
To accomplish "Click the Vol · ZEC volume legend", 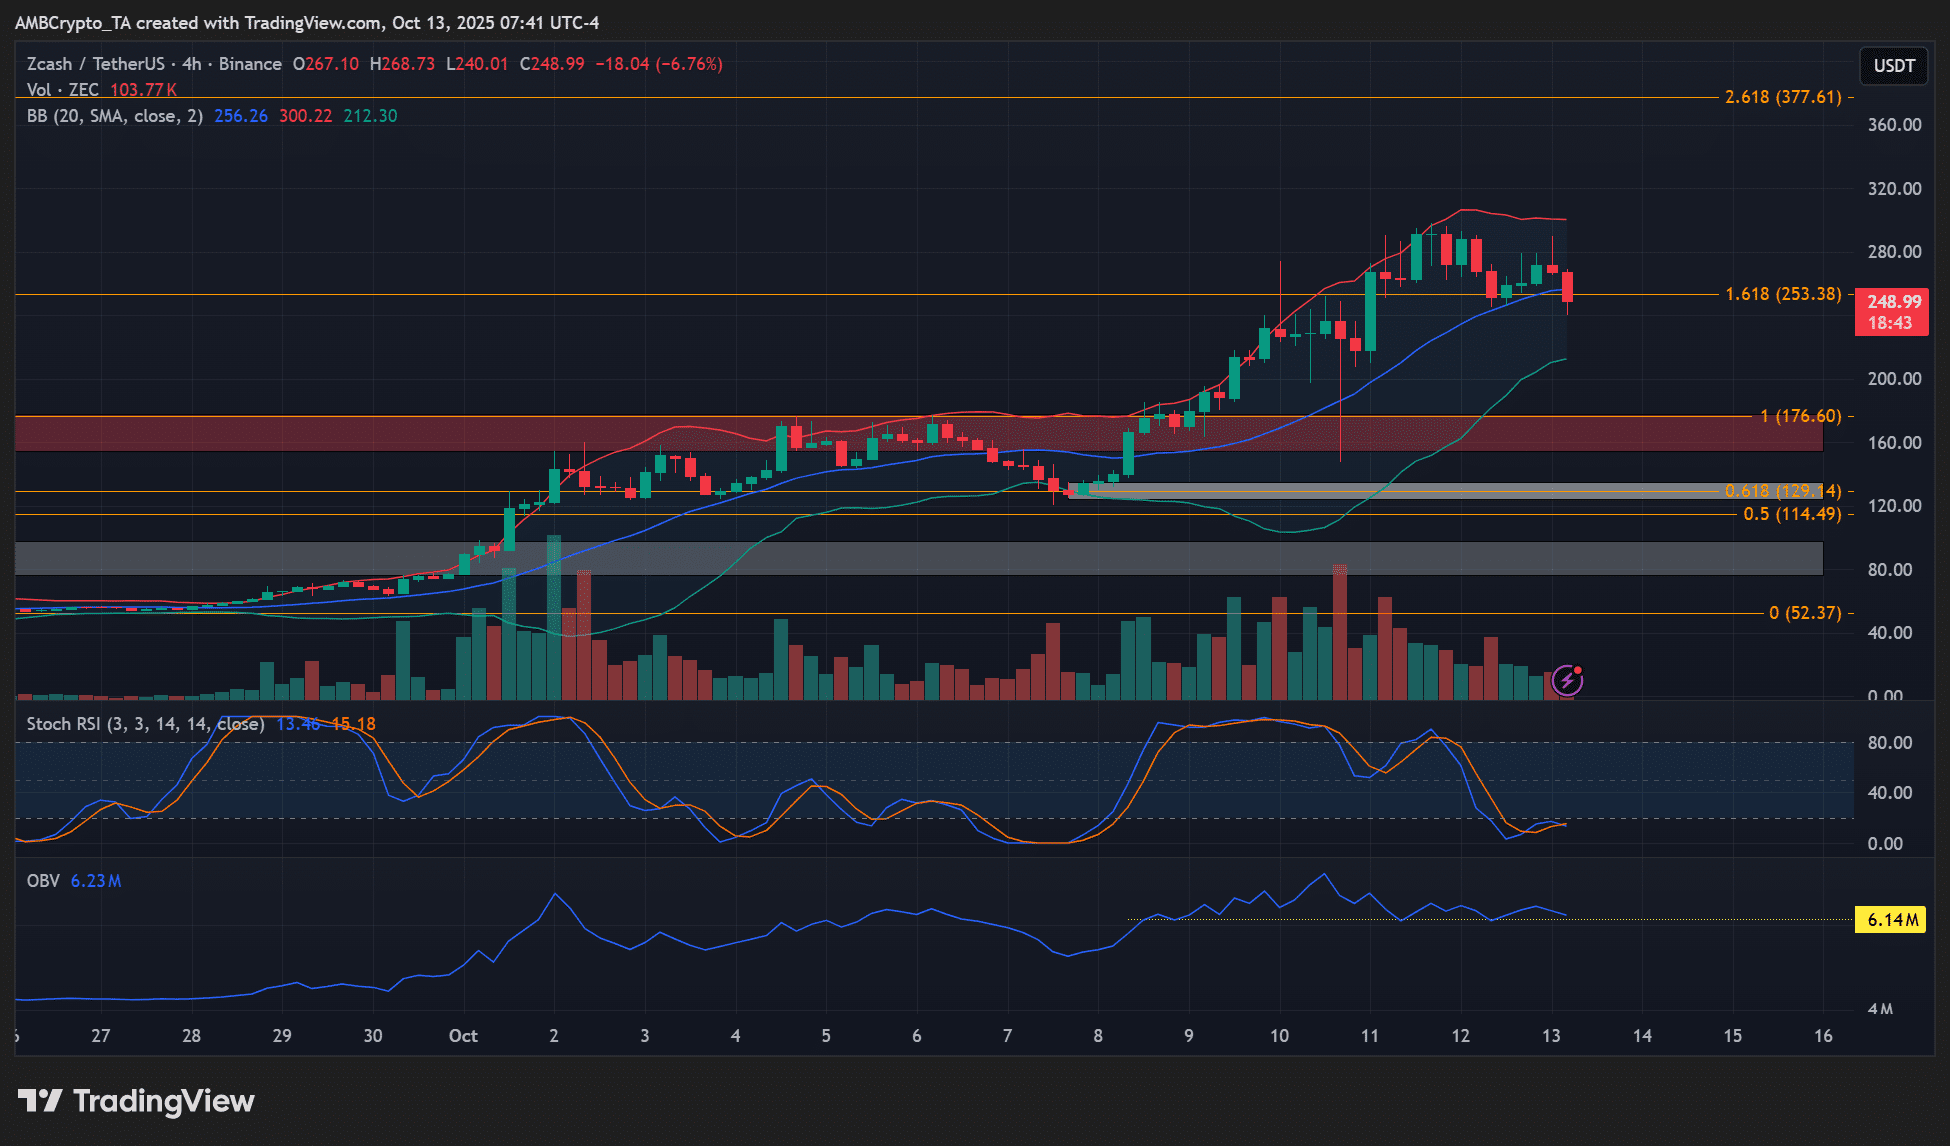I will point(62,90).
